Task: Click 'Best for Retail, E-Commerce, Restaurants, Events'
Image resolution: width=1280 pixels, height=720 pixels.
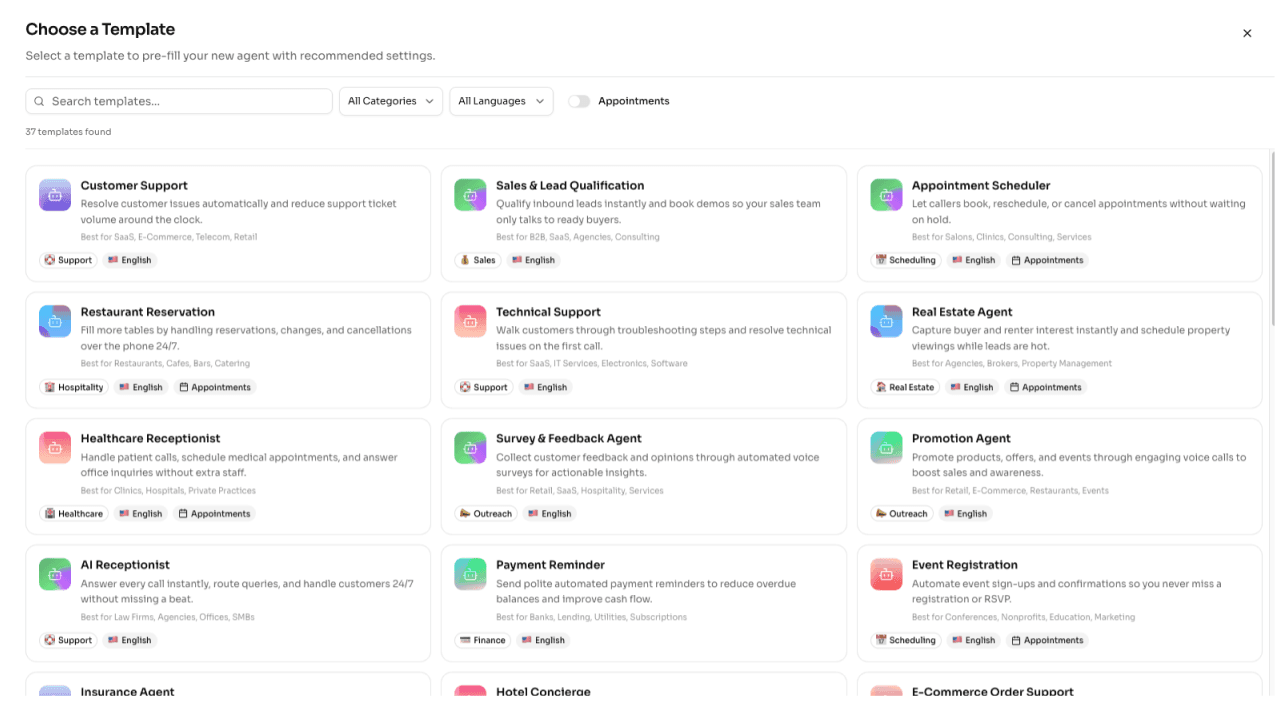Action: (1010, 491)
